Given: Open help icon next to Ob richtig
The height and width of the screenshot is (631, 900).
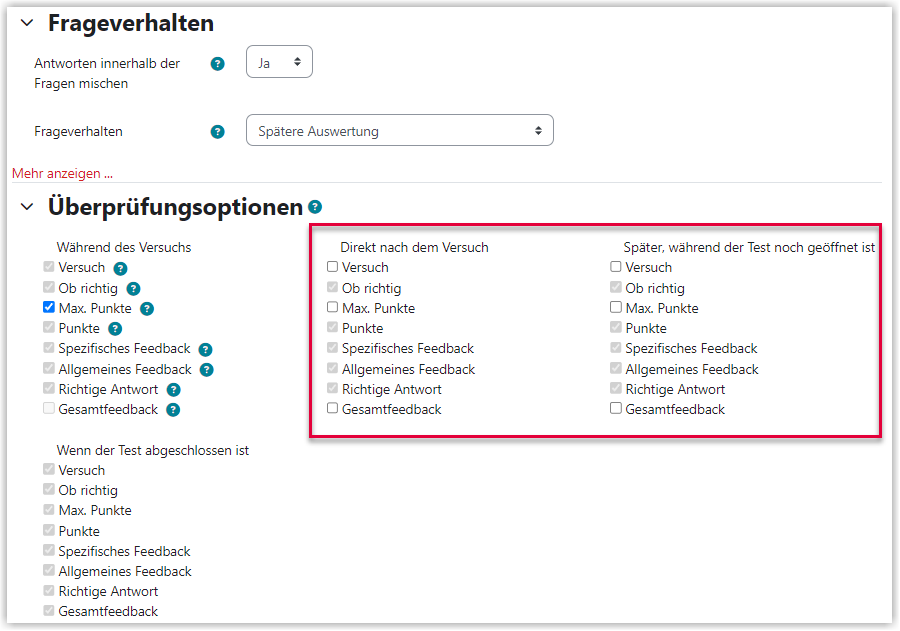Looking at the screenshot, I should pyautogui.click(x=133, y=289).
